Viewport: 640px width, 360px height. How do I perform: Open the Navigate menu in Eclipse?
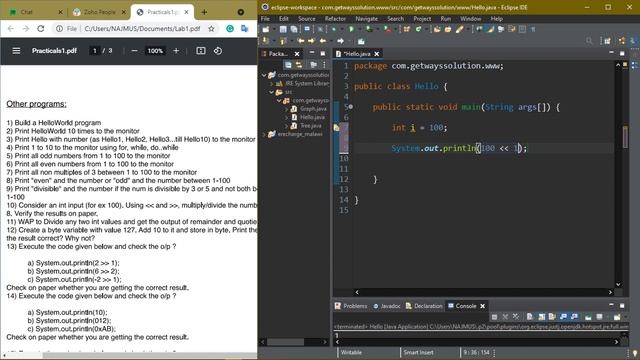pos(367,19)
